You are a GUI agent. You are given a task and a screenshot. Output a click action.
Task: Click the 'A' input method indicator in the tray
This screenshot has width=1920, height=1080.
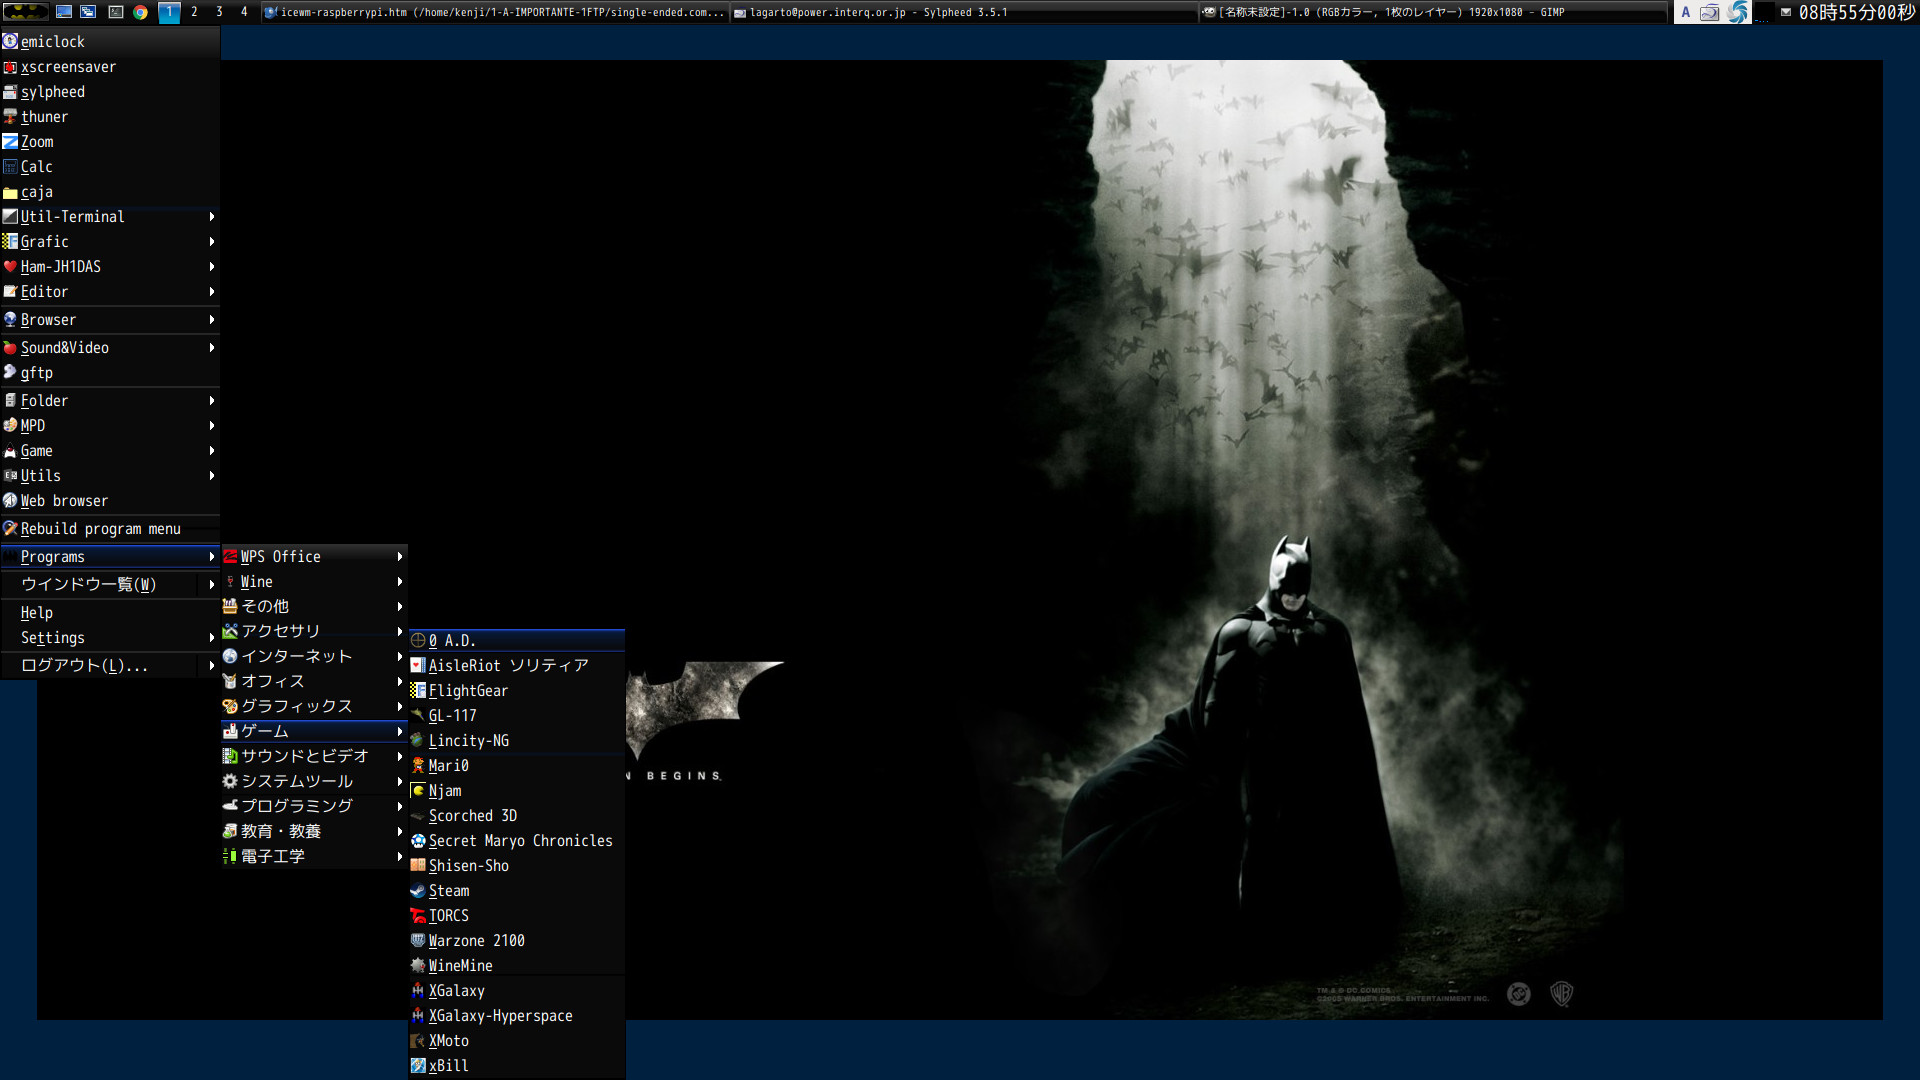(1686, 12)
